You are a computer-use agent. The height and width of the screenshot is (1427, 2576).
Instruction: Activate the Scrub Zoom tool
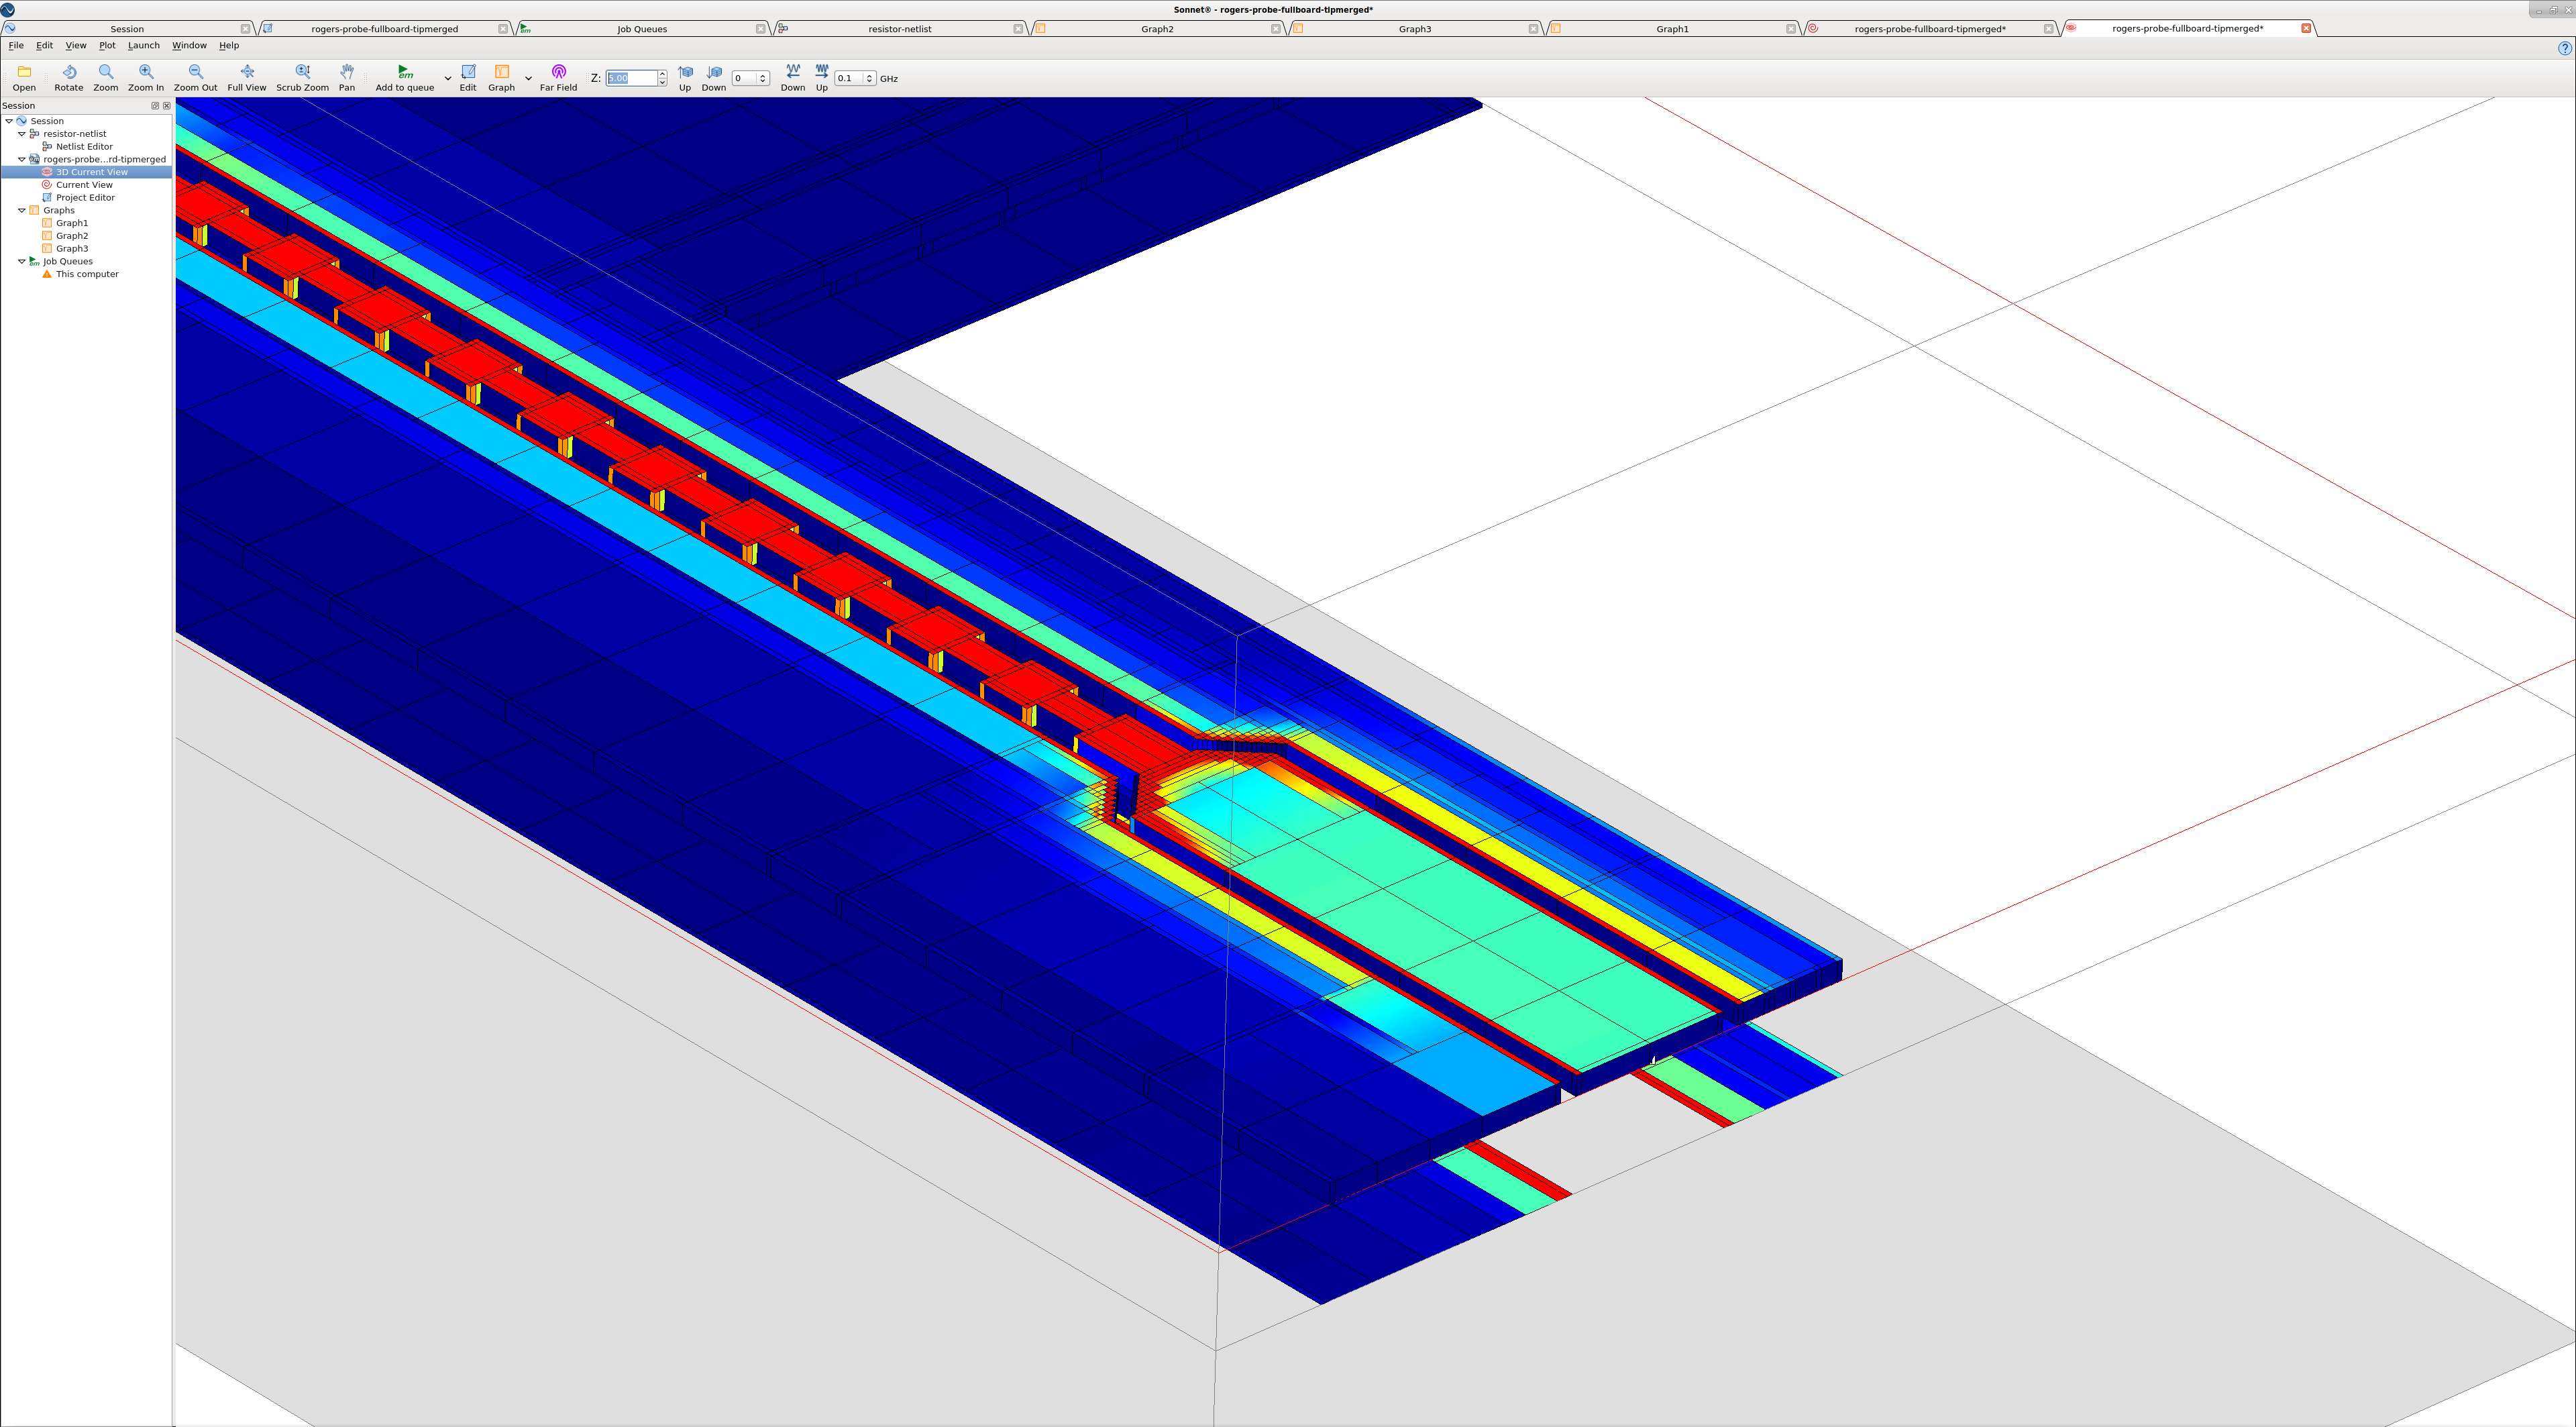[302, 77]
